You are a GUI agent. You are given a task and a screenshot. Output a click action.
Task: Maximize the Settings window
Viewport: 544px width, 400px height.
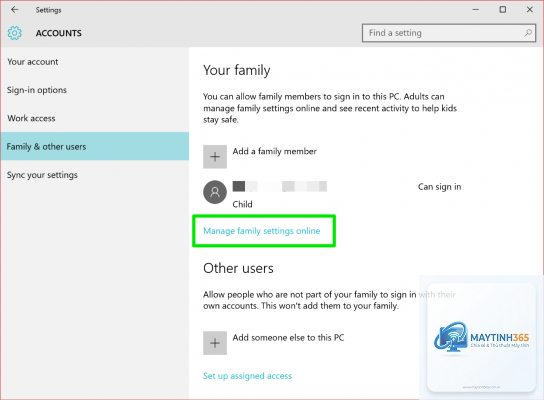click(502, 10)
